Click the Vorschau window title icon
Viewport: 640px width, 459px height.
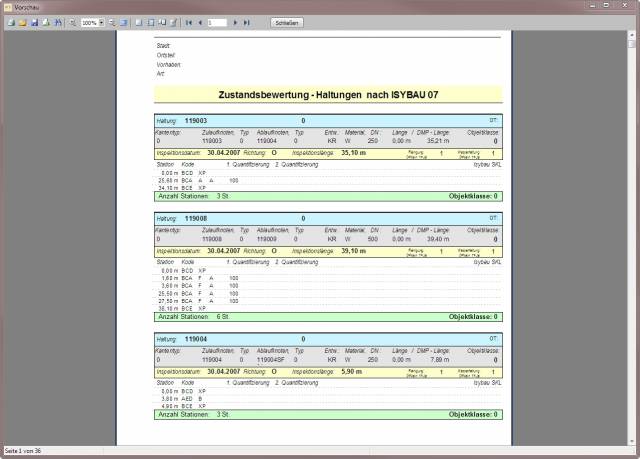[x=8, y=7]
